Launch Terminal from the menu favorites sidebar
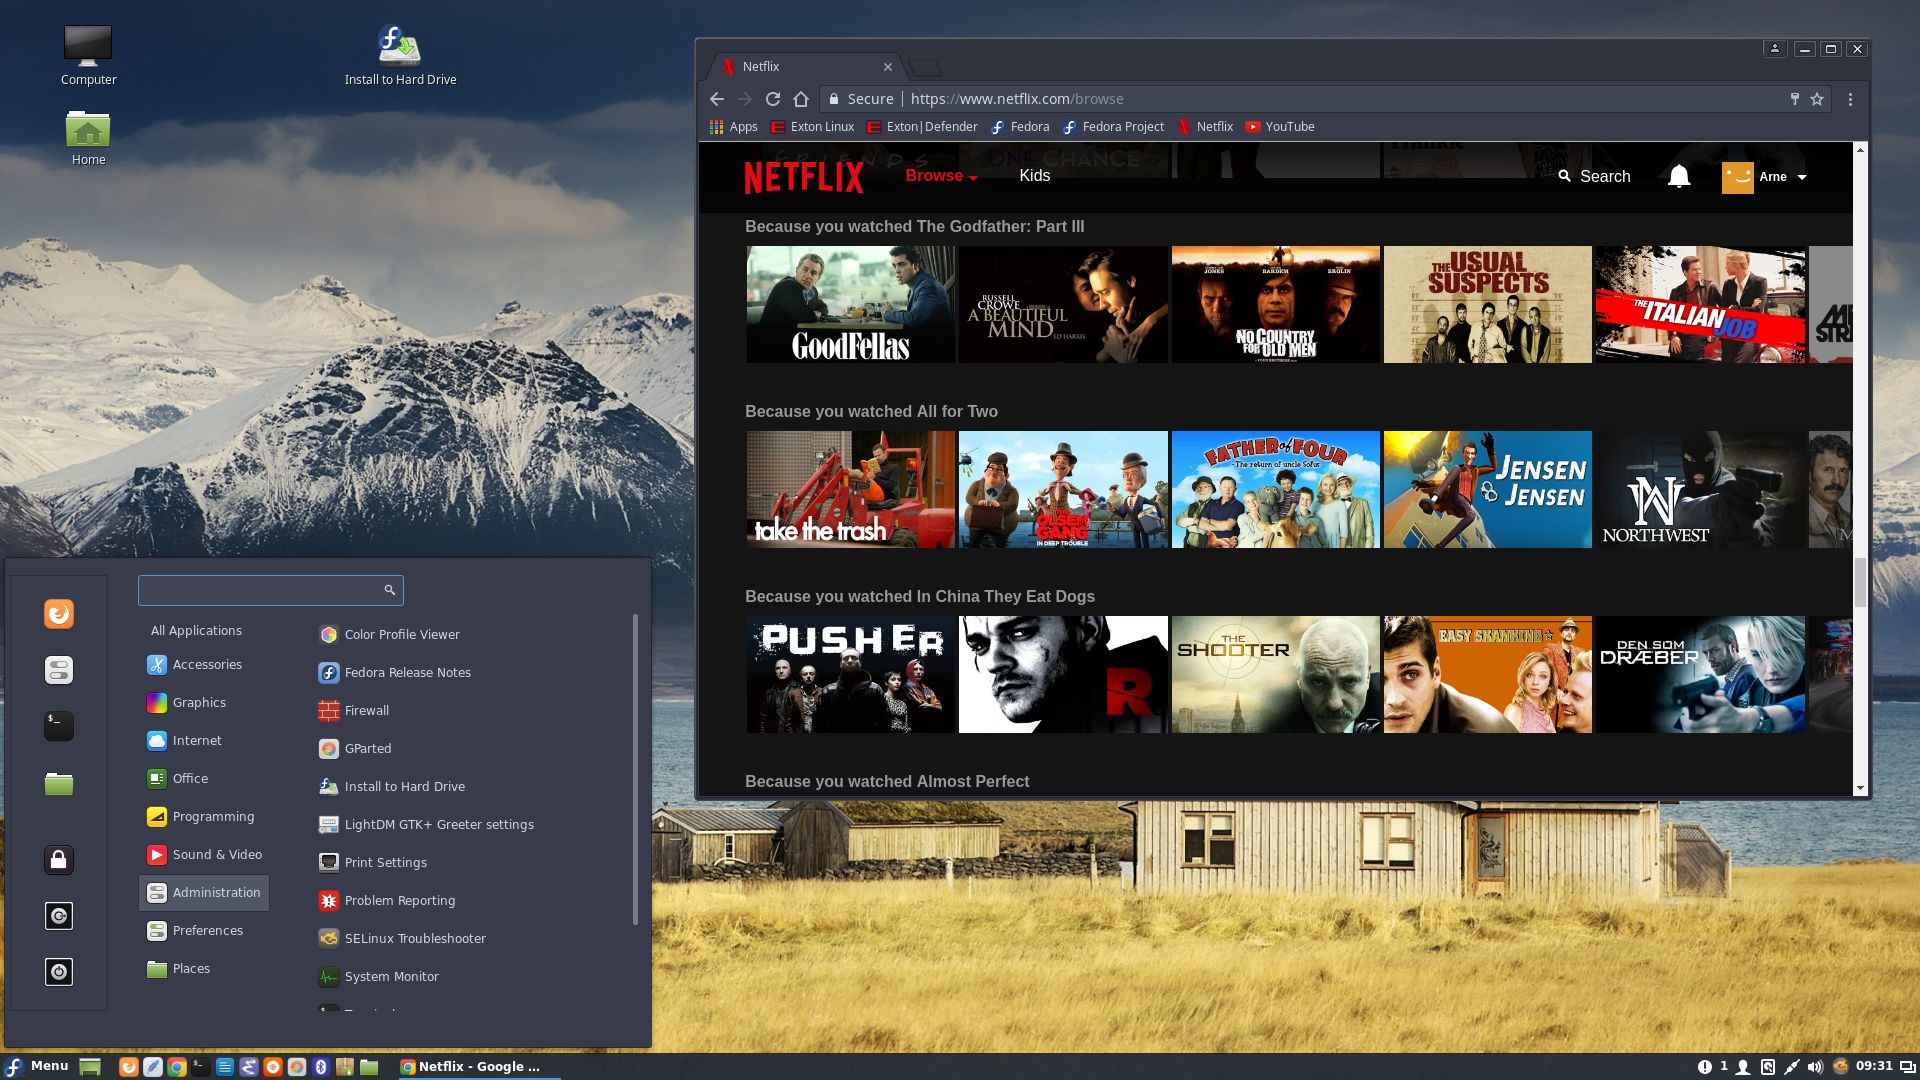The width and height of the screenshot is (1920, 1080). coord(59,725)
